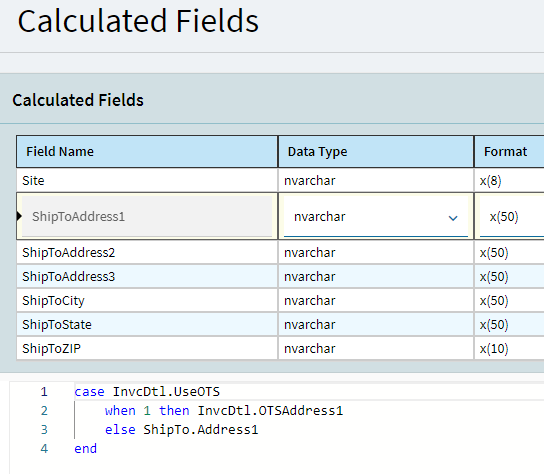Click the x(10) format cell for ShipToZIP

point(509,348)
